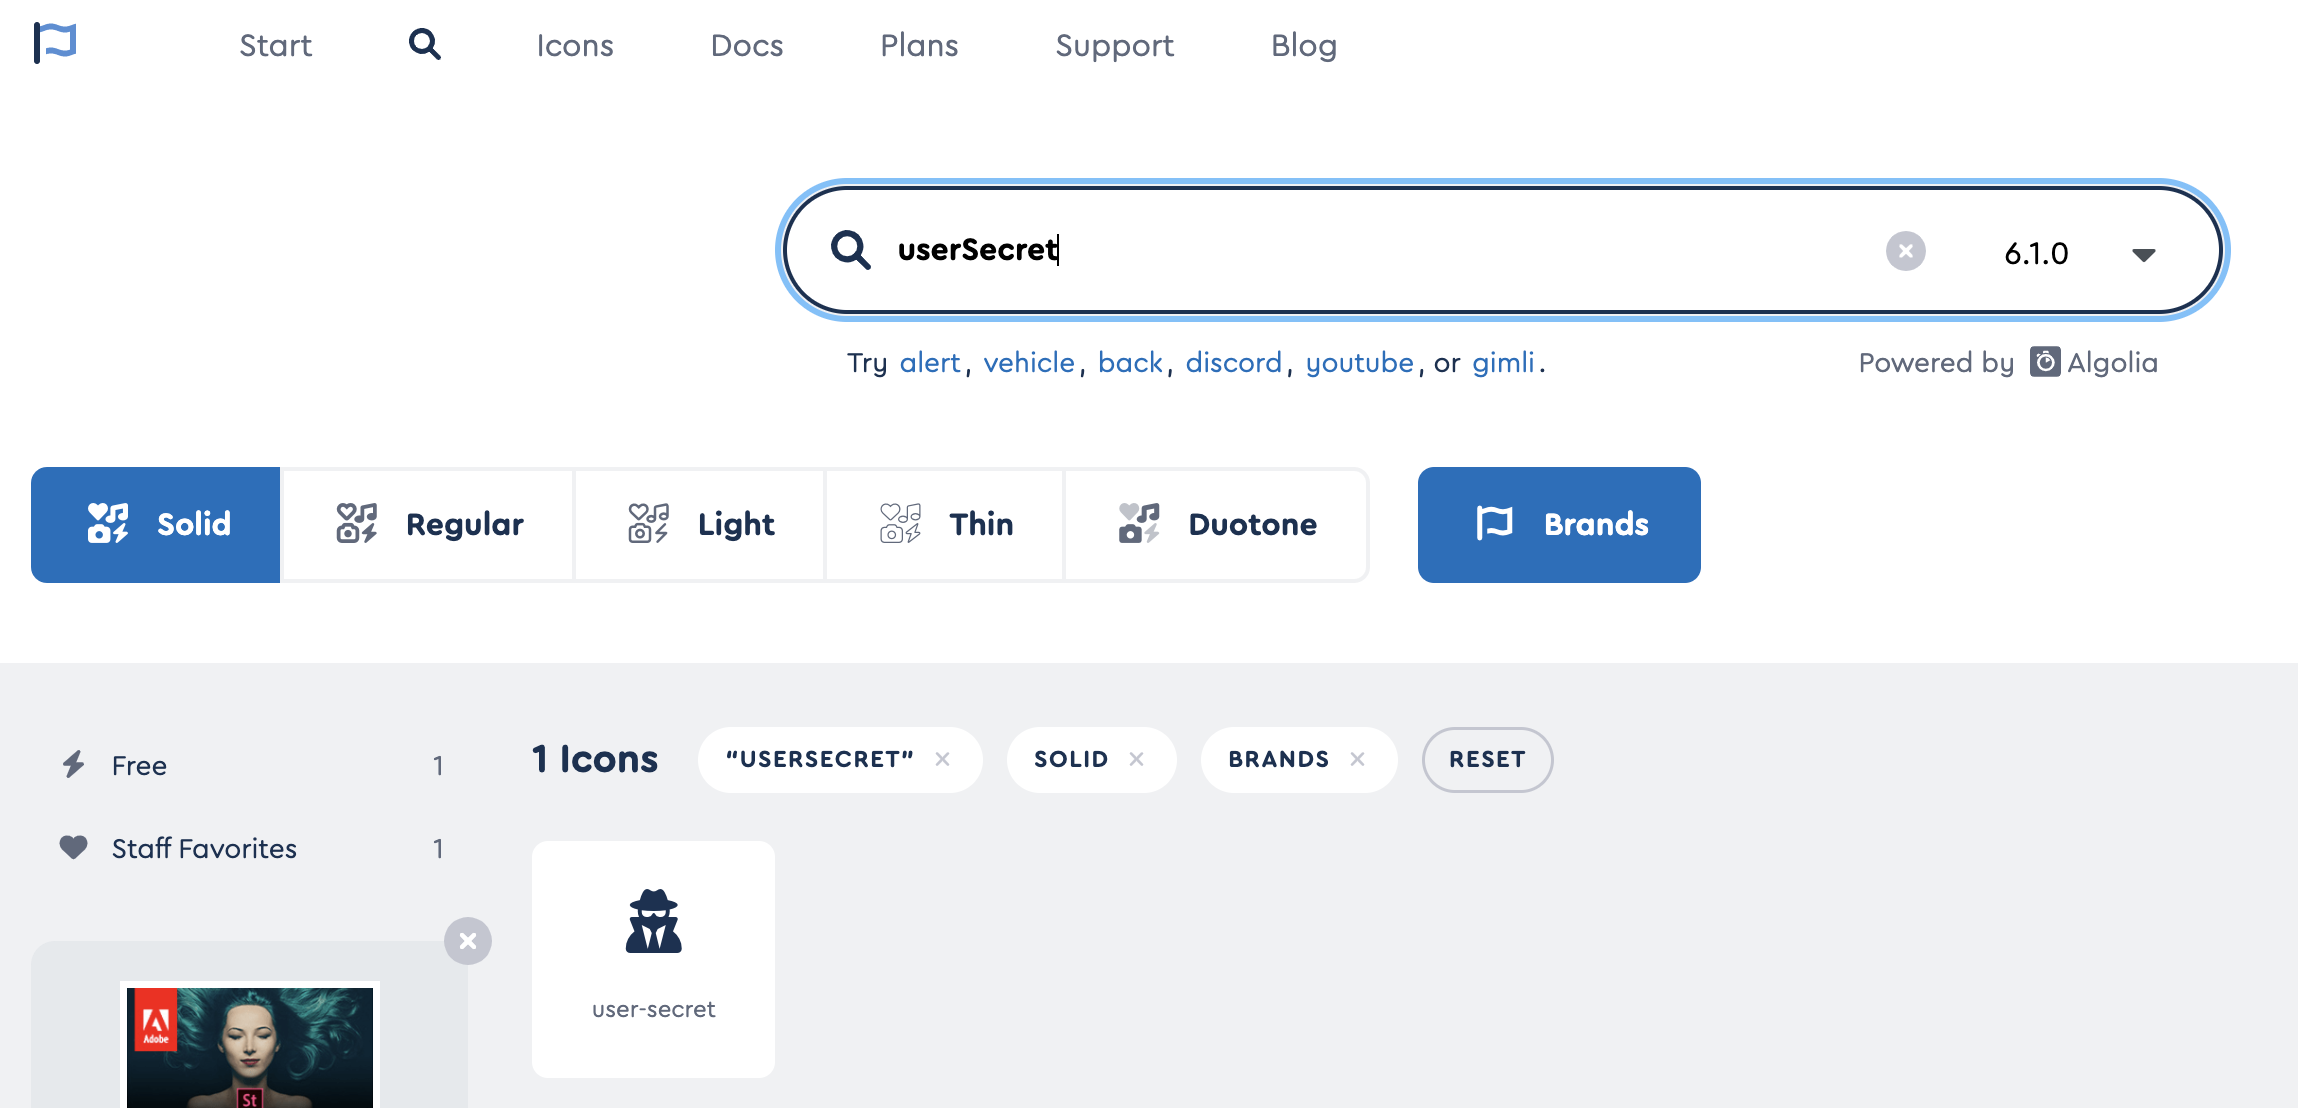Open the Docs menu item
The width and height of the screenshot is (2298, 1108).
pos(746,45)
